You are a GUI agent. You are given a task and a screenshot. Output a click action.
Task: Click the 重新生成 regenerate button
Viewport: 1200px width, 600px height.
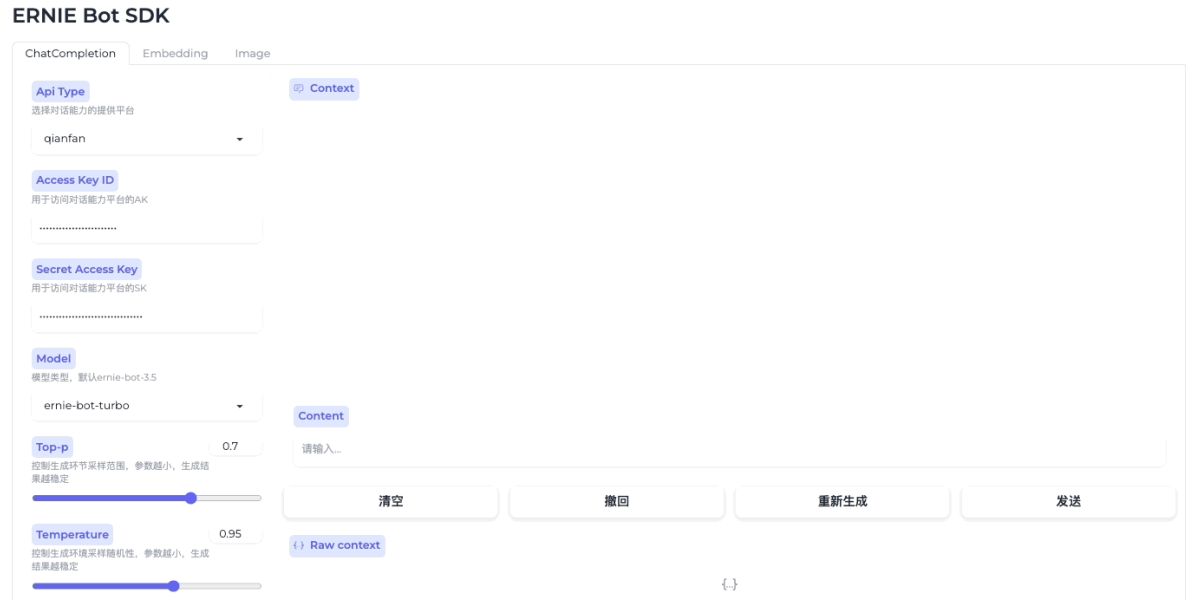tap(842, 502)
